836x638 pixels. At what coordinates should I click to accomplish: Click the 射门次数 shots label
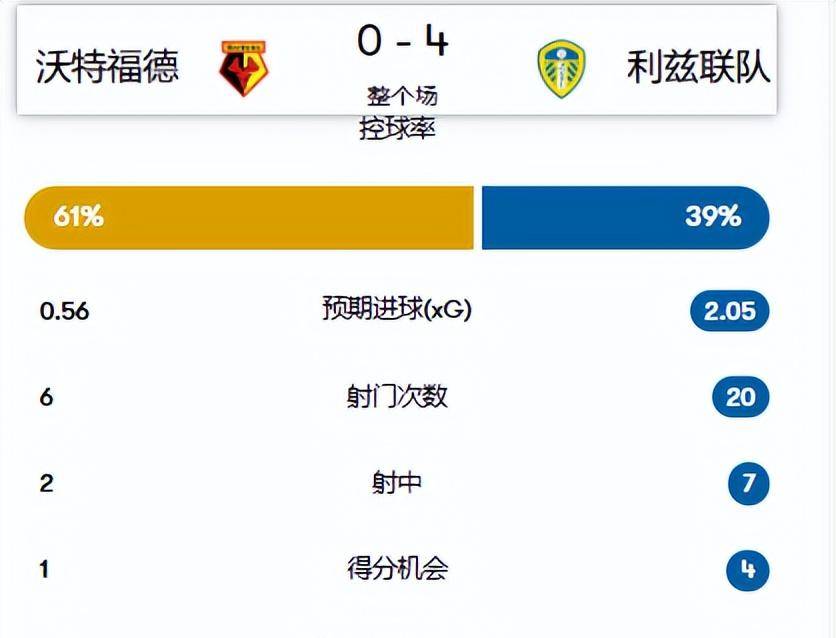click(396, 397)
